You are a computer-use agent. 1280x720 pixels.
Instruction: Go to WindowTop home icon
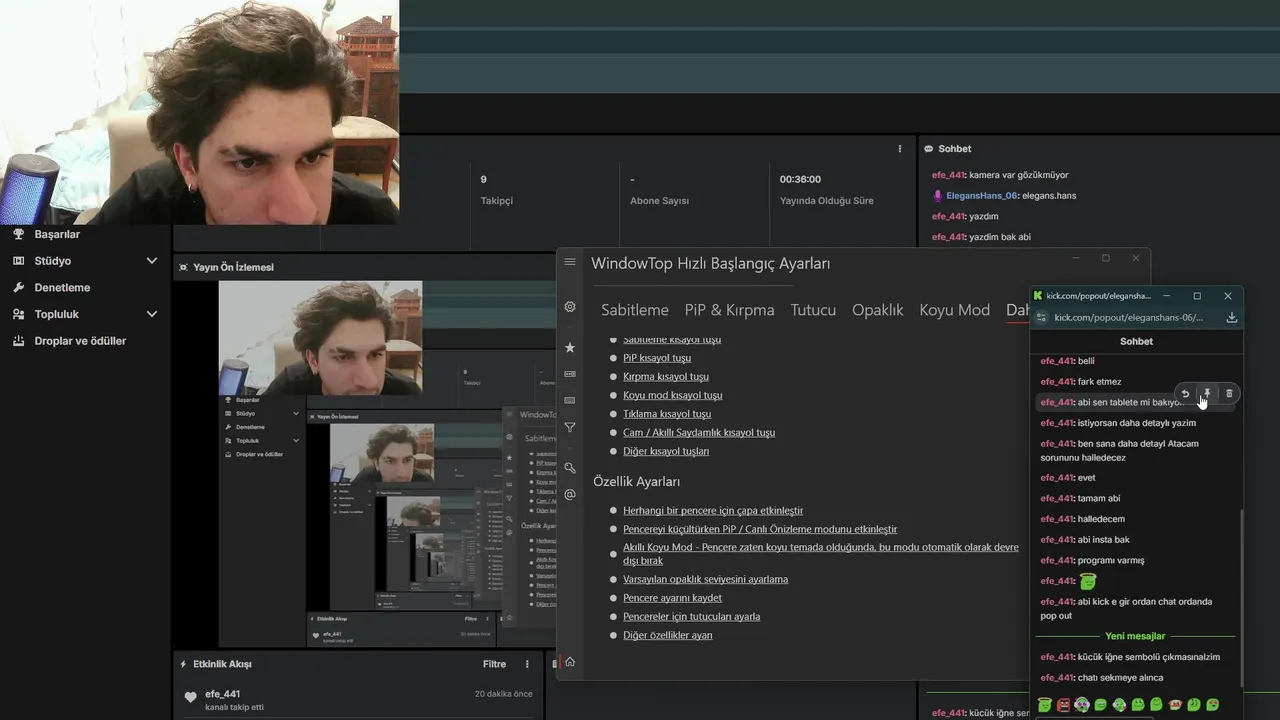click(570, 662)
